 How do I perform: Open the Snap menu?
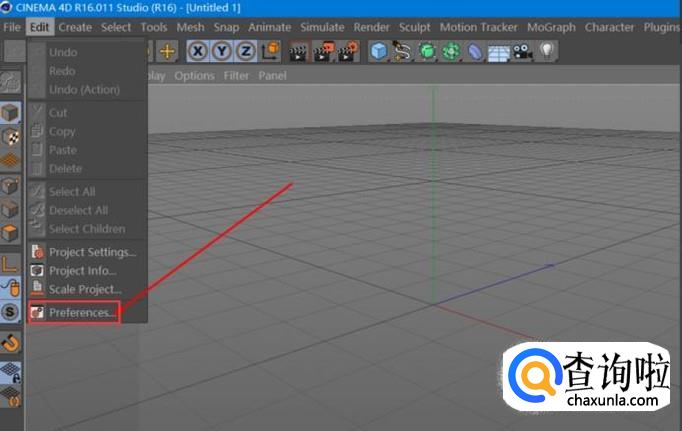coord(226,27)
